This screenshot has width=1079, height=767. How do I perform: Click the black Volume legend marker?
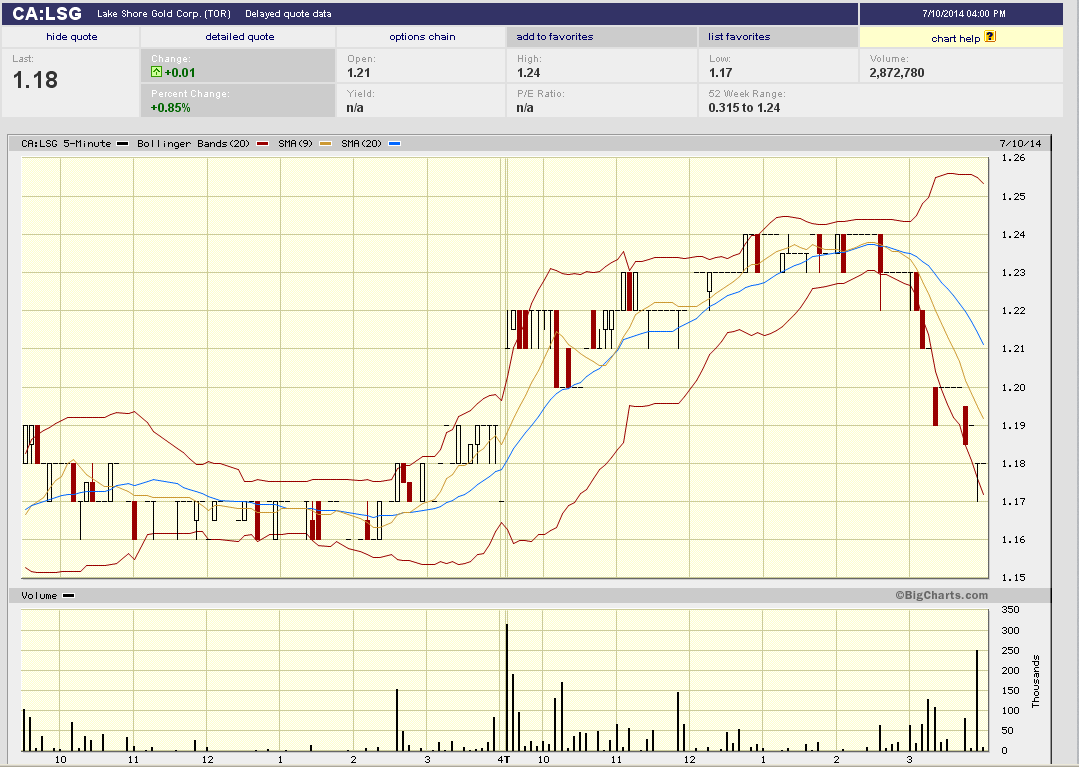pos(68,596)
